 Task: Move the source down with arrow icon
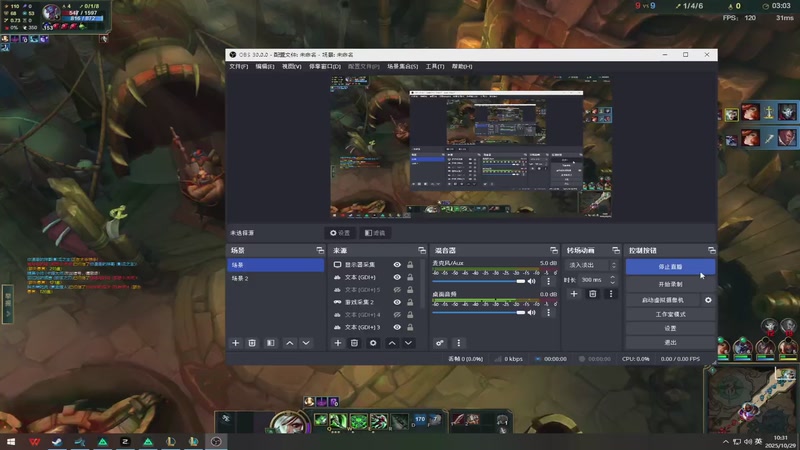(408, 343)
